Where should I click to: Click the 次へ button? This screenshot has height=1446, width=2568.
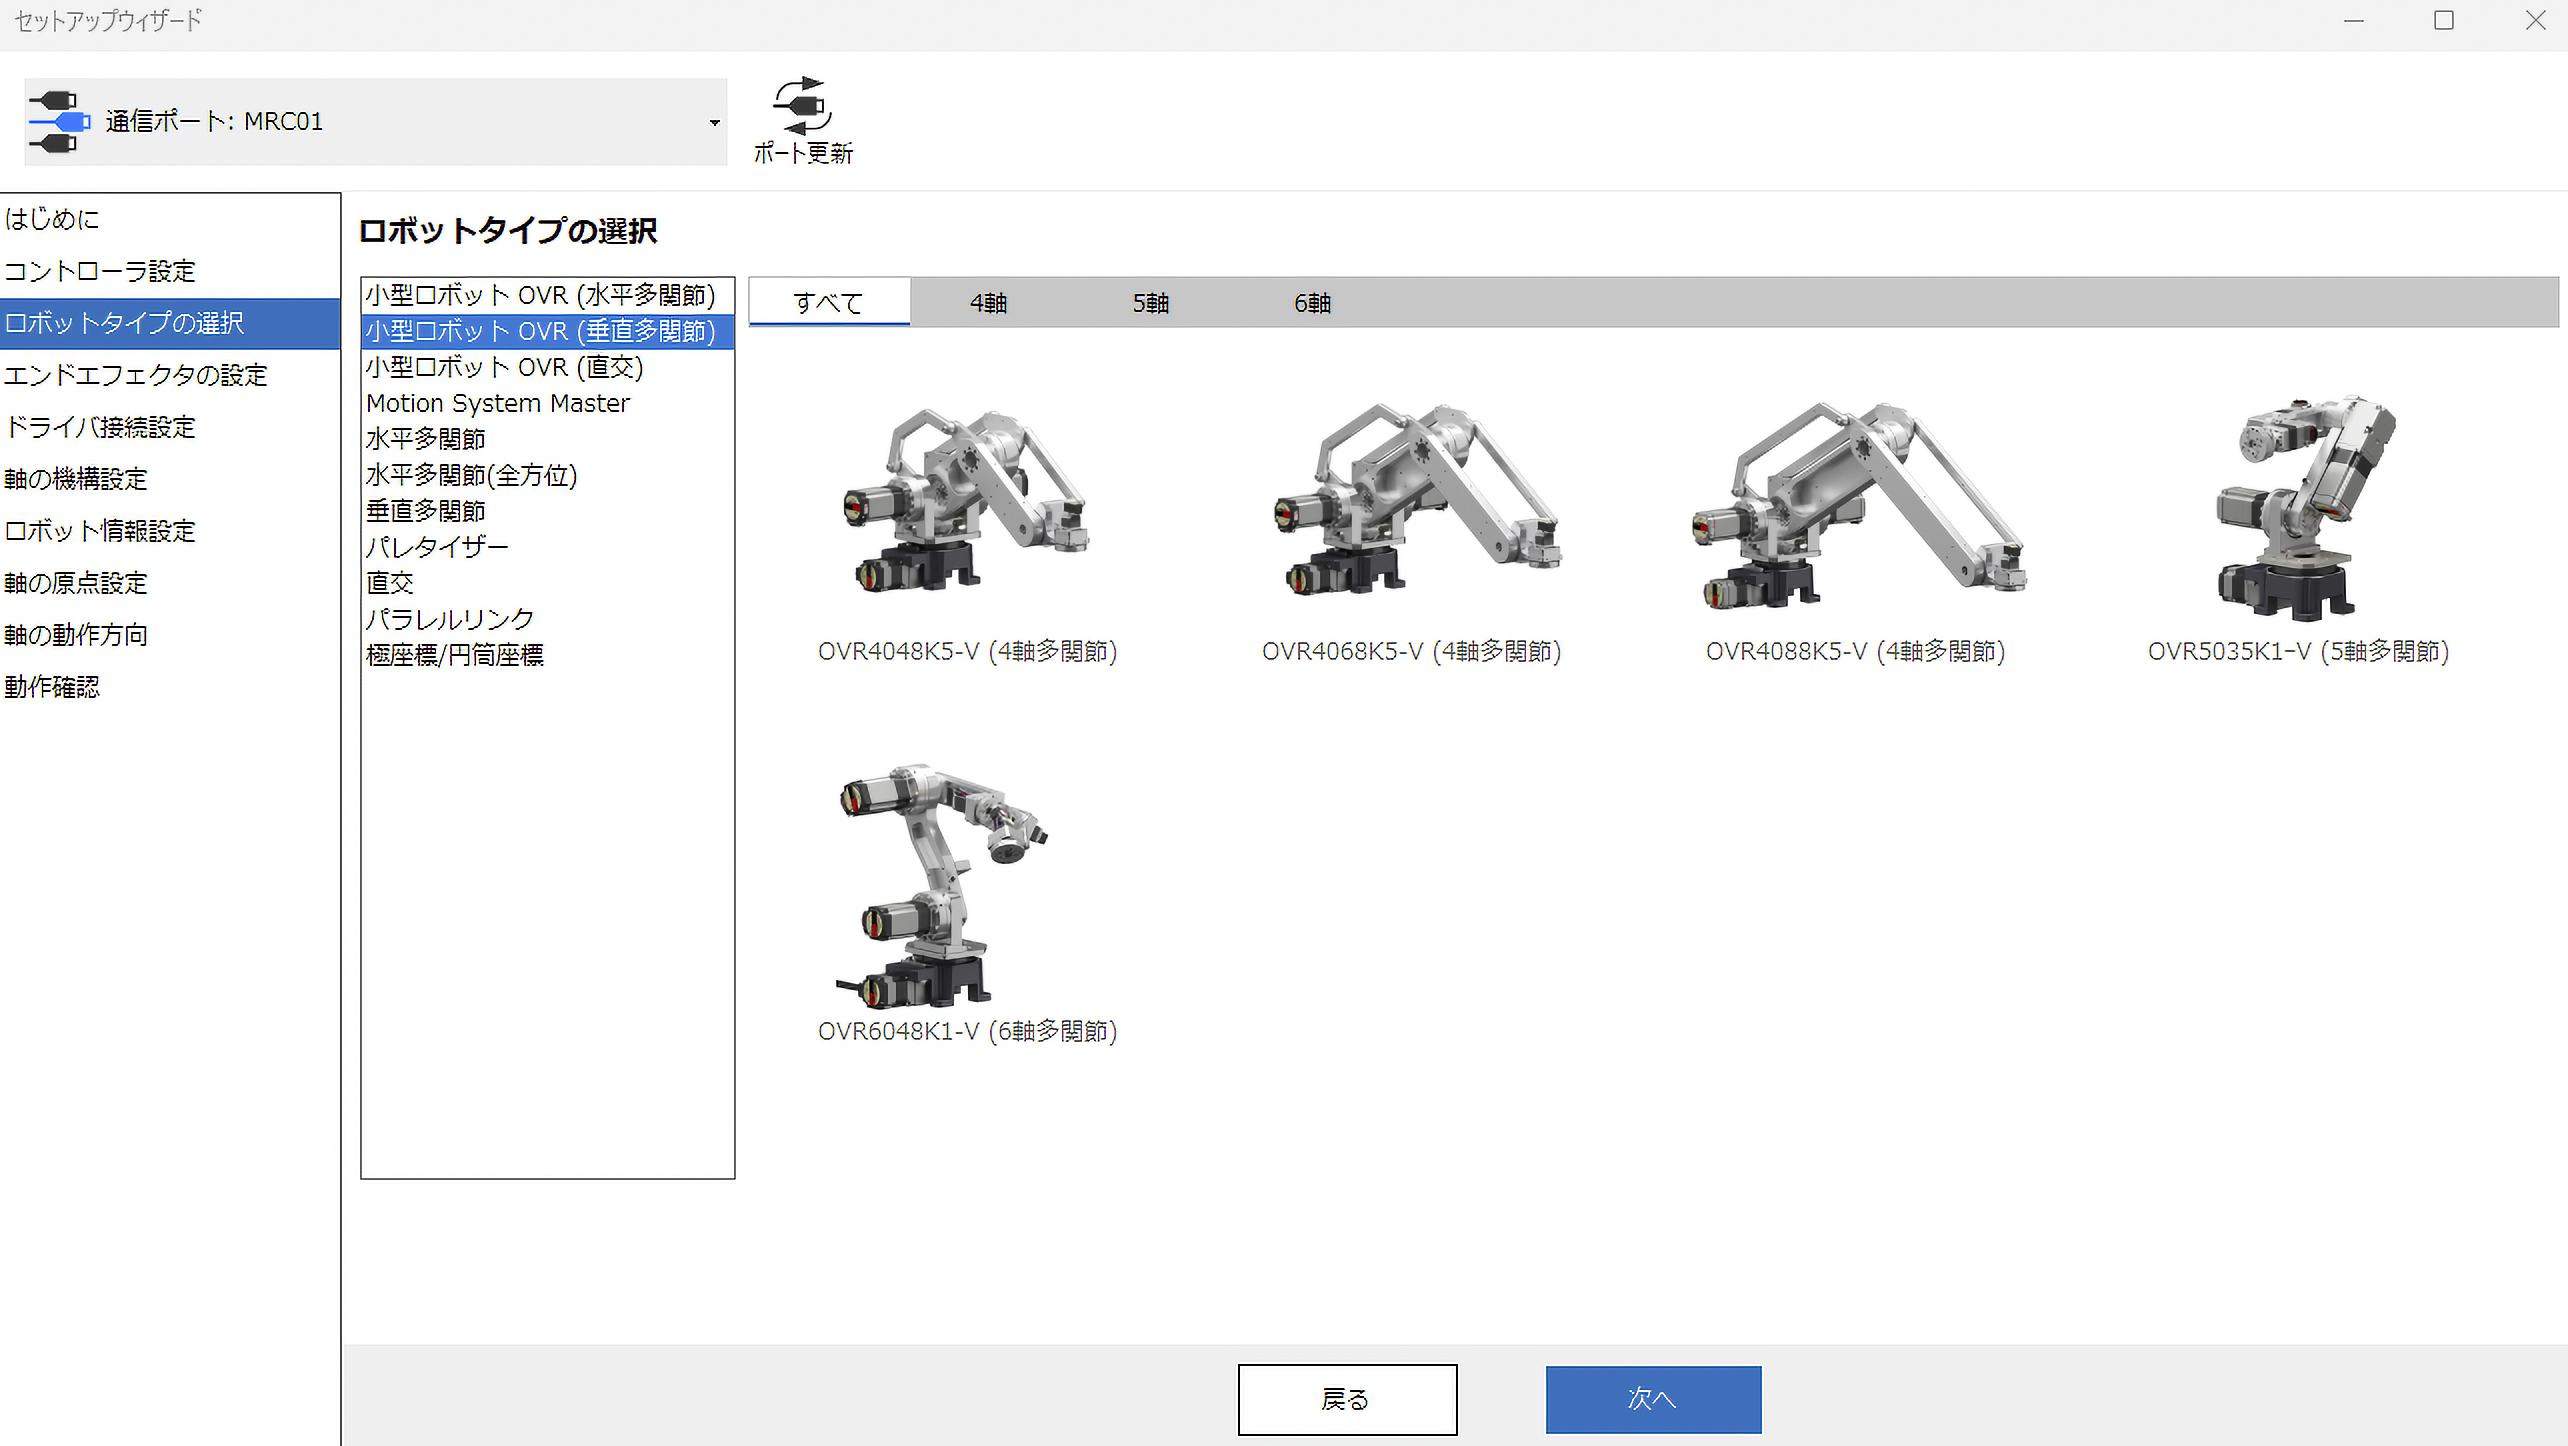[x=1653, y=1399]
